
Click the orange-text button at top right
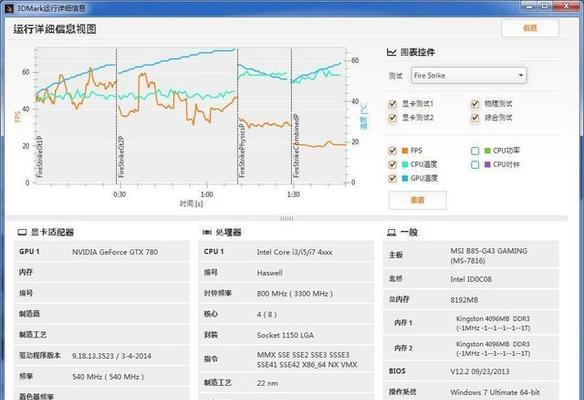[x=530, y=28]
